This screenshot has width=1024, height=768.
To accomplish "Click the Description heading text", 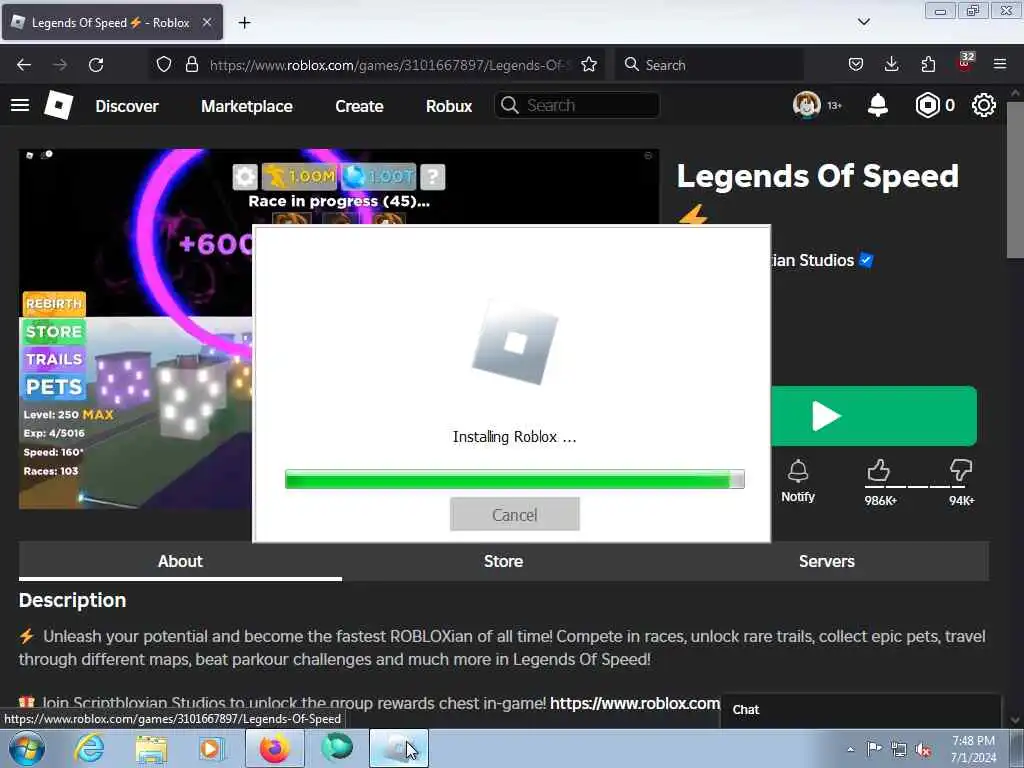I will pyautogui.click(x=72, y=600).
